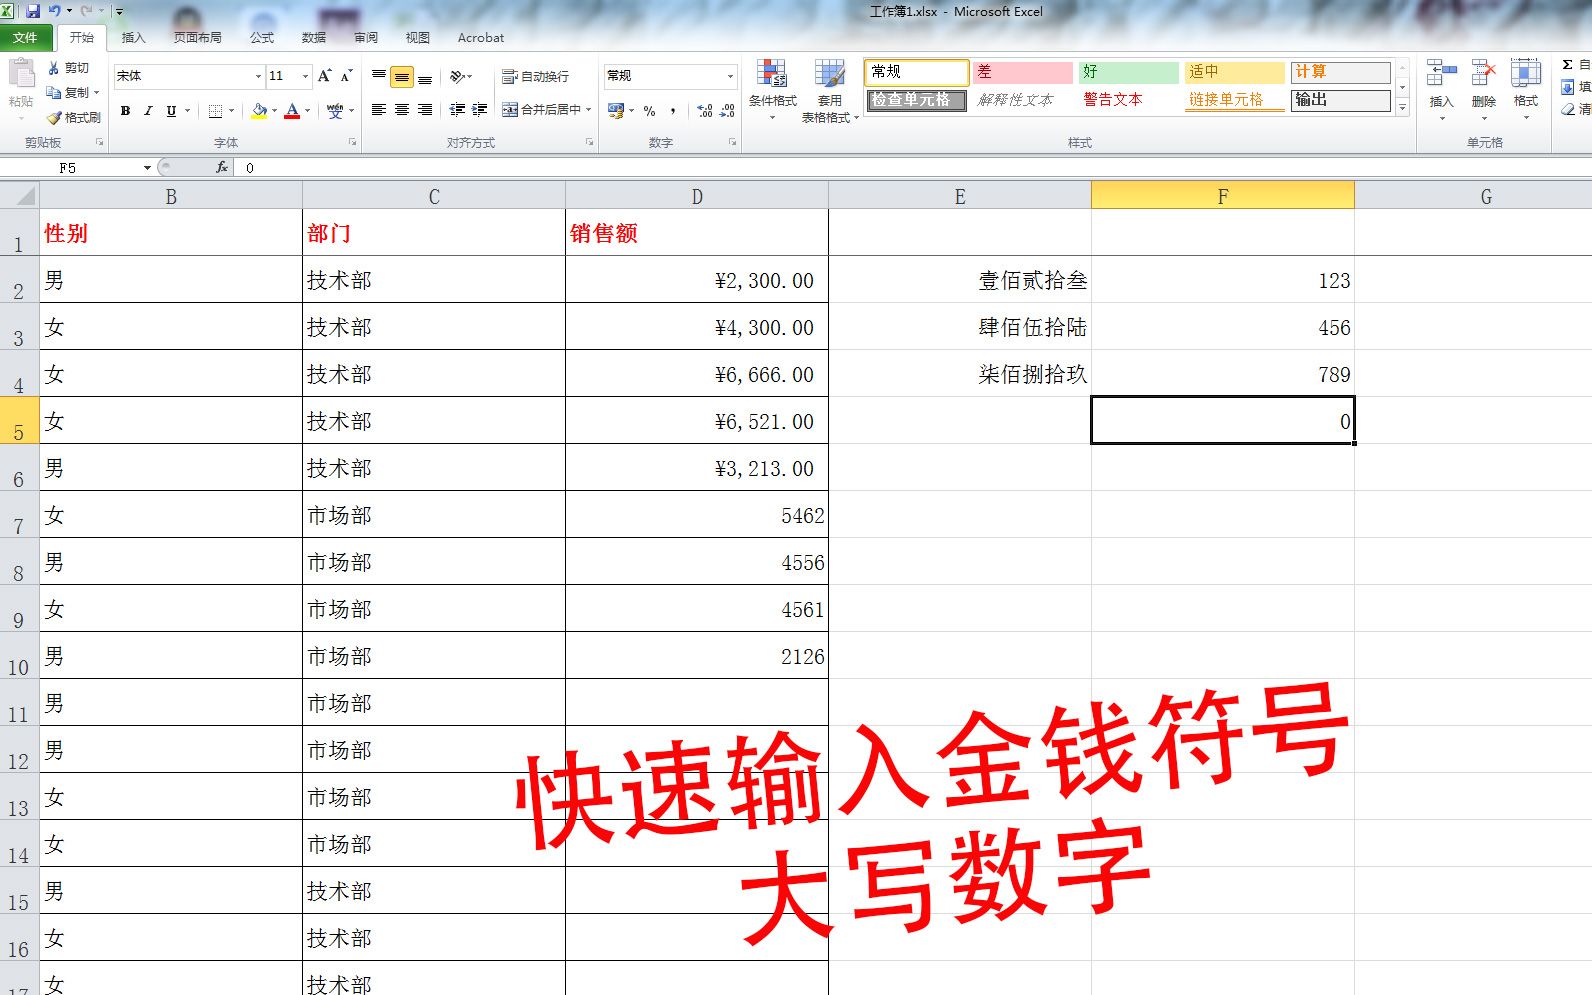
Task: Apply the Neutral (适中) cell style
Action: pyautogui.click(x=1235, y=72)
